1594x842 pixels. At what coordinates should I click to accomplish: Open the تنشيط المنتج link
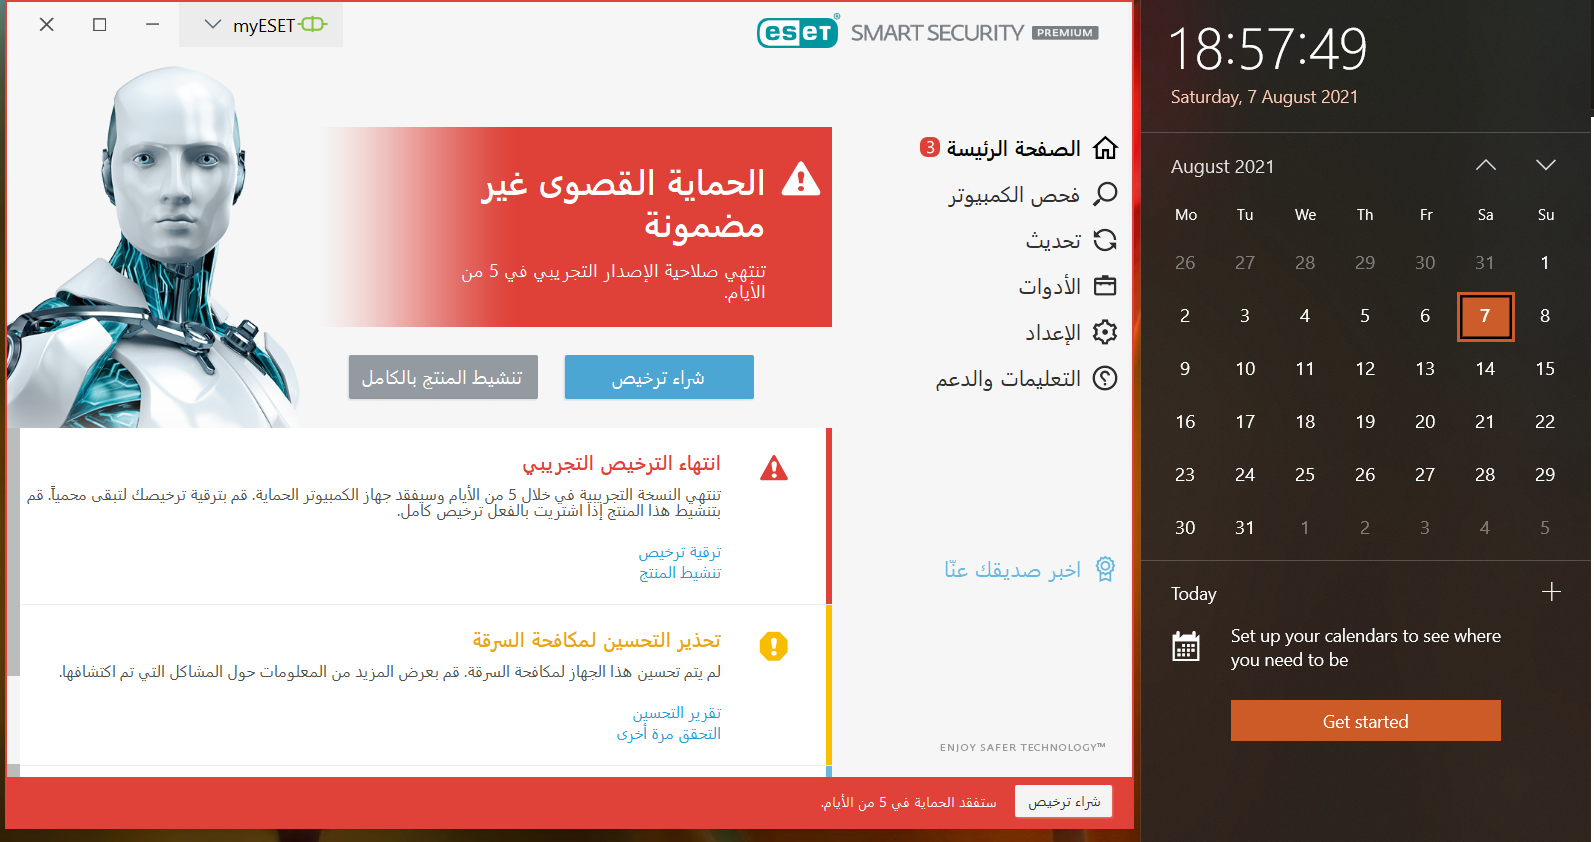click(x=680, y=573)
